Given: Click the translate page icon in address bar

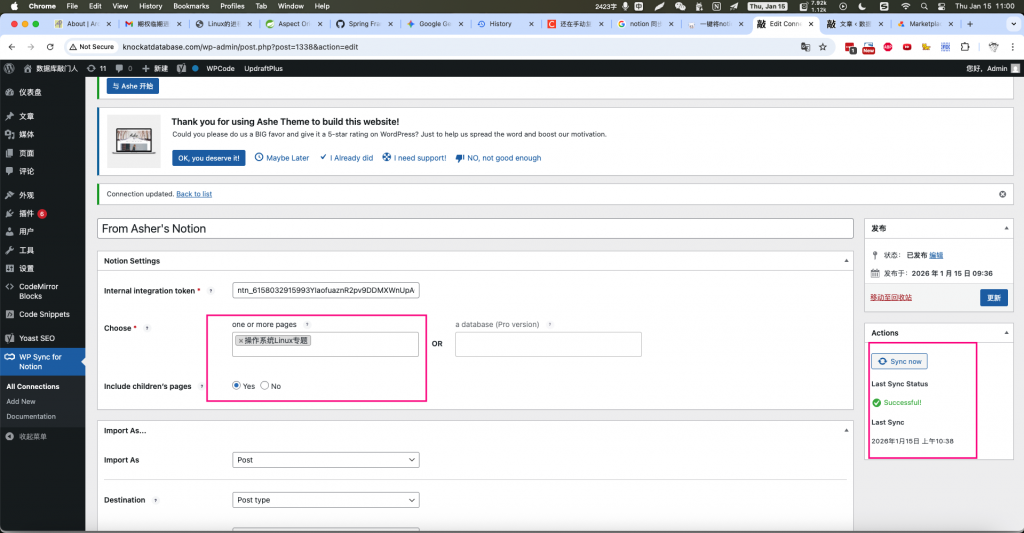Looking at the screenshot, I should coord(805,47).
